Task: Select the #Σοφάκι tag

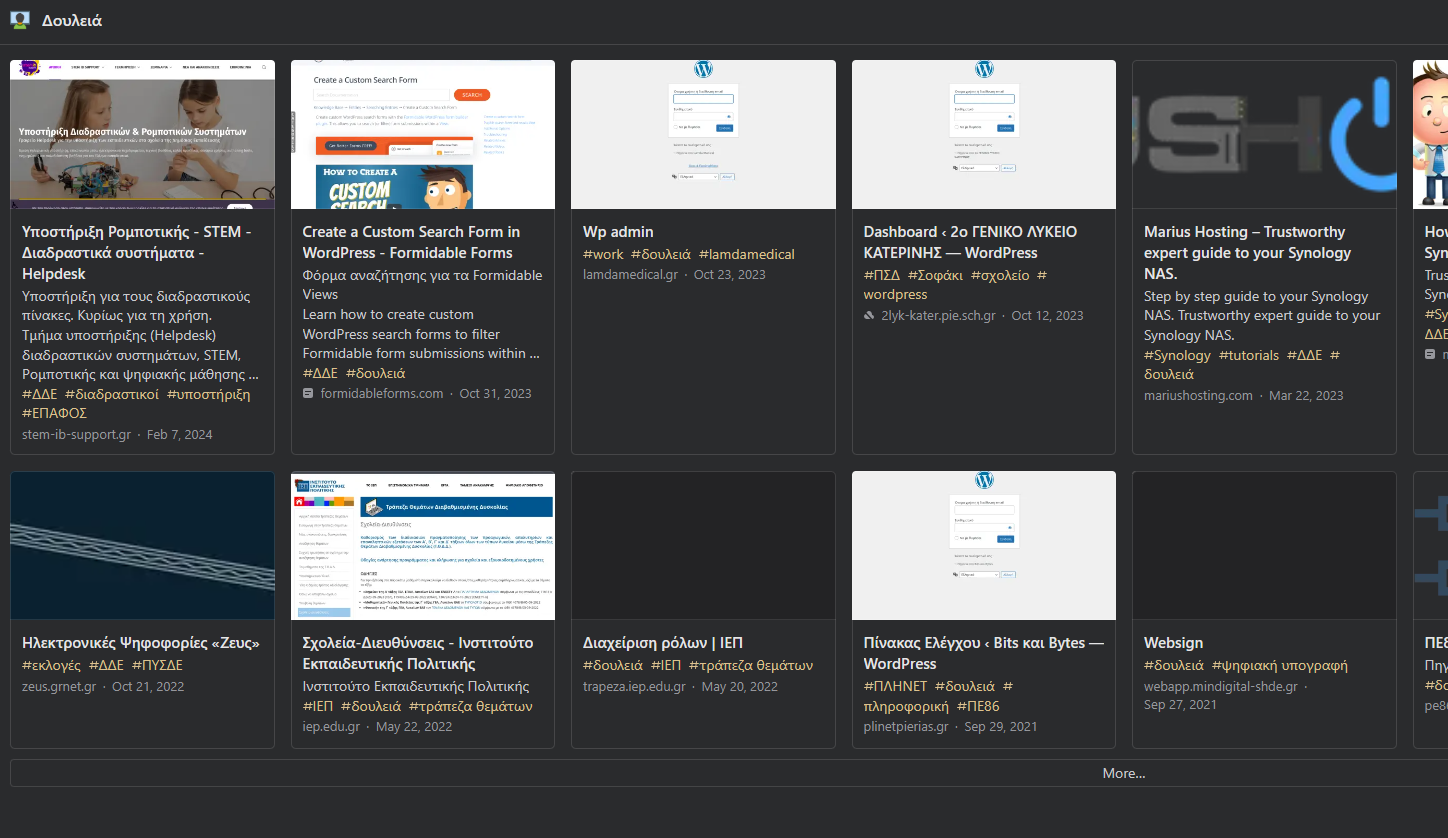Action: (936, 275)
